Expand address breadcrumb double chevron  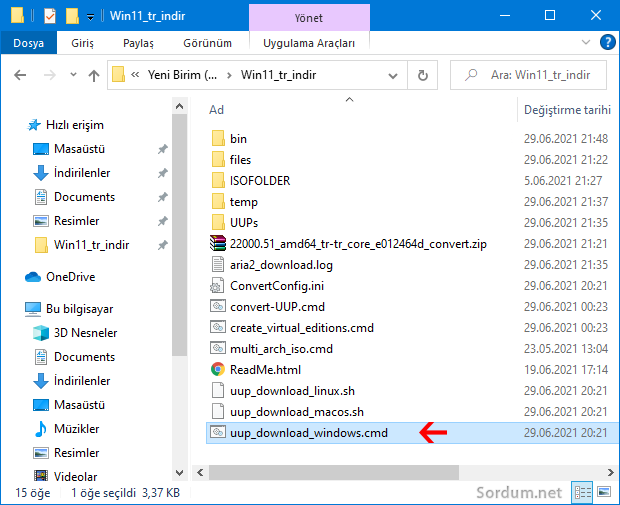point(135,74)
